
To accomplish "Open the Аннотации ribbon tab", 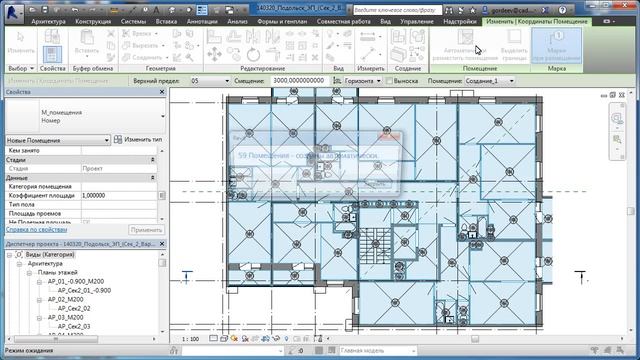I will [x=202, y=21].
